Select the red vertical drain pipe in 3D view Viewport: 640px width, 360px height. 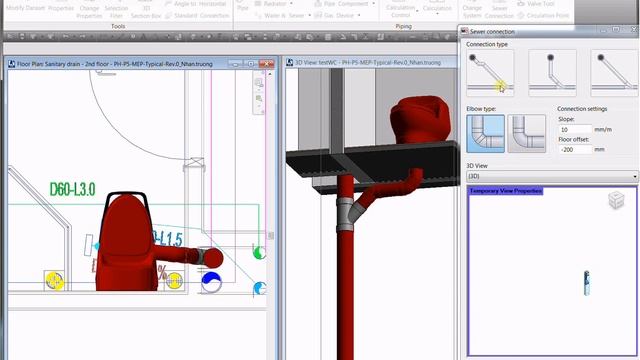[x=345, y=294]
